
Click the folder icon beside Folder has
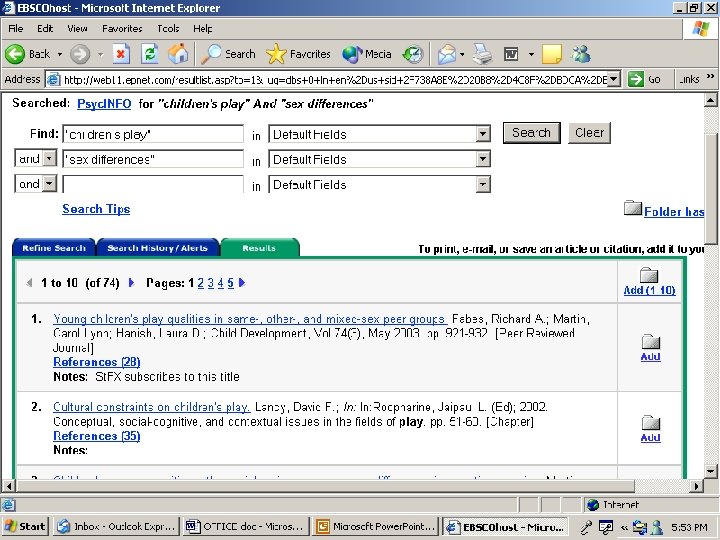(x=633, y=208)
